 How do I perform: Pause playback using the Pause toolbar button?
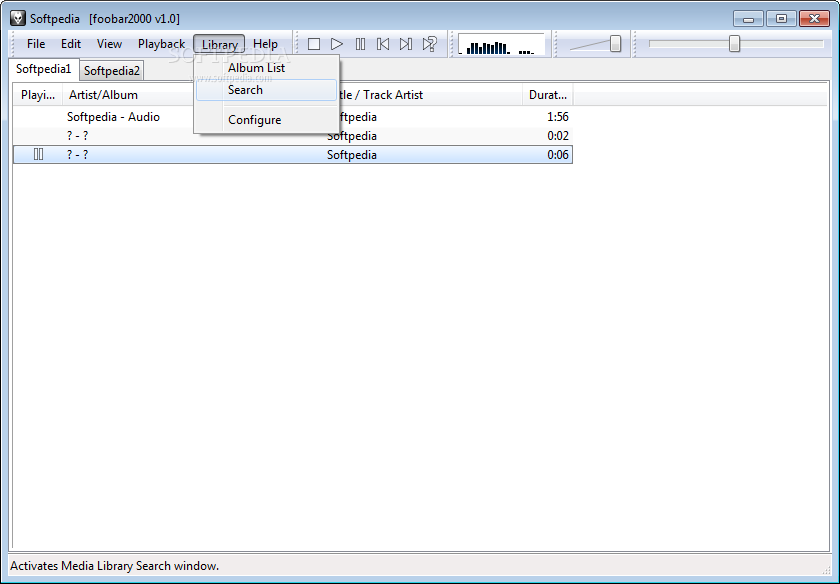point(361,44)
